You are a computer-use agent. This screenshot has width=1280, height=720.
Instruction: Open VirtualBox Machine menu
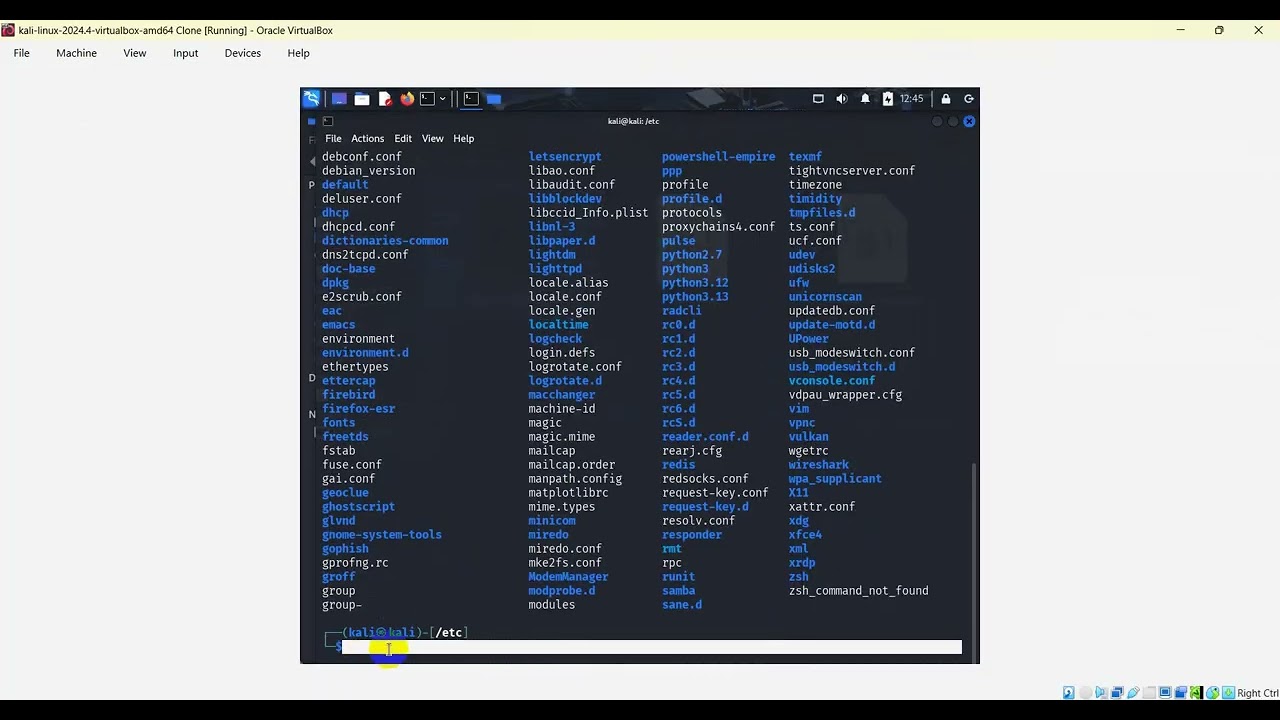[76, 53]
